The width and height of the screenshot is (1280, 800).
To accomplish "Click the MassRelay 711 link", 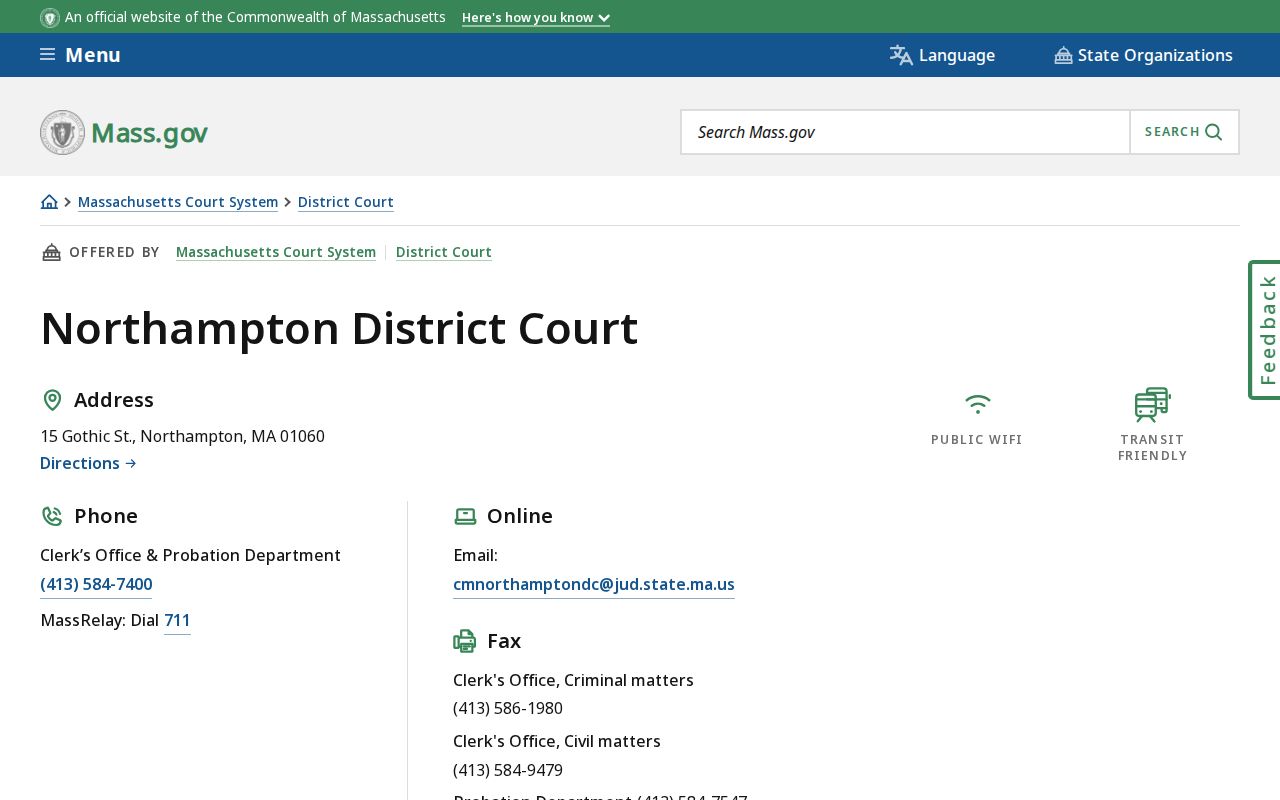I will [x=177, y=620].
